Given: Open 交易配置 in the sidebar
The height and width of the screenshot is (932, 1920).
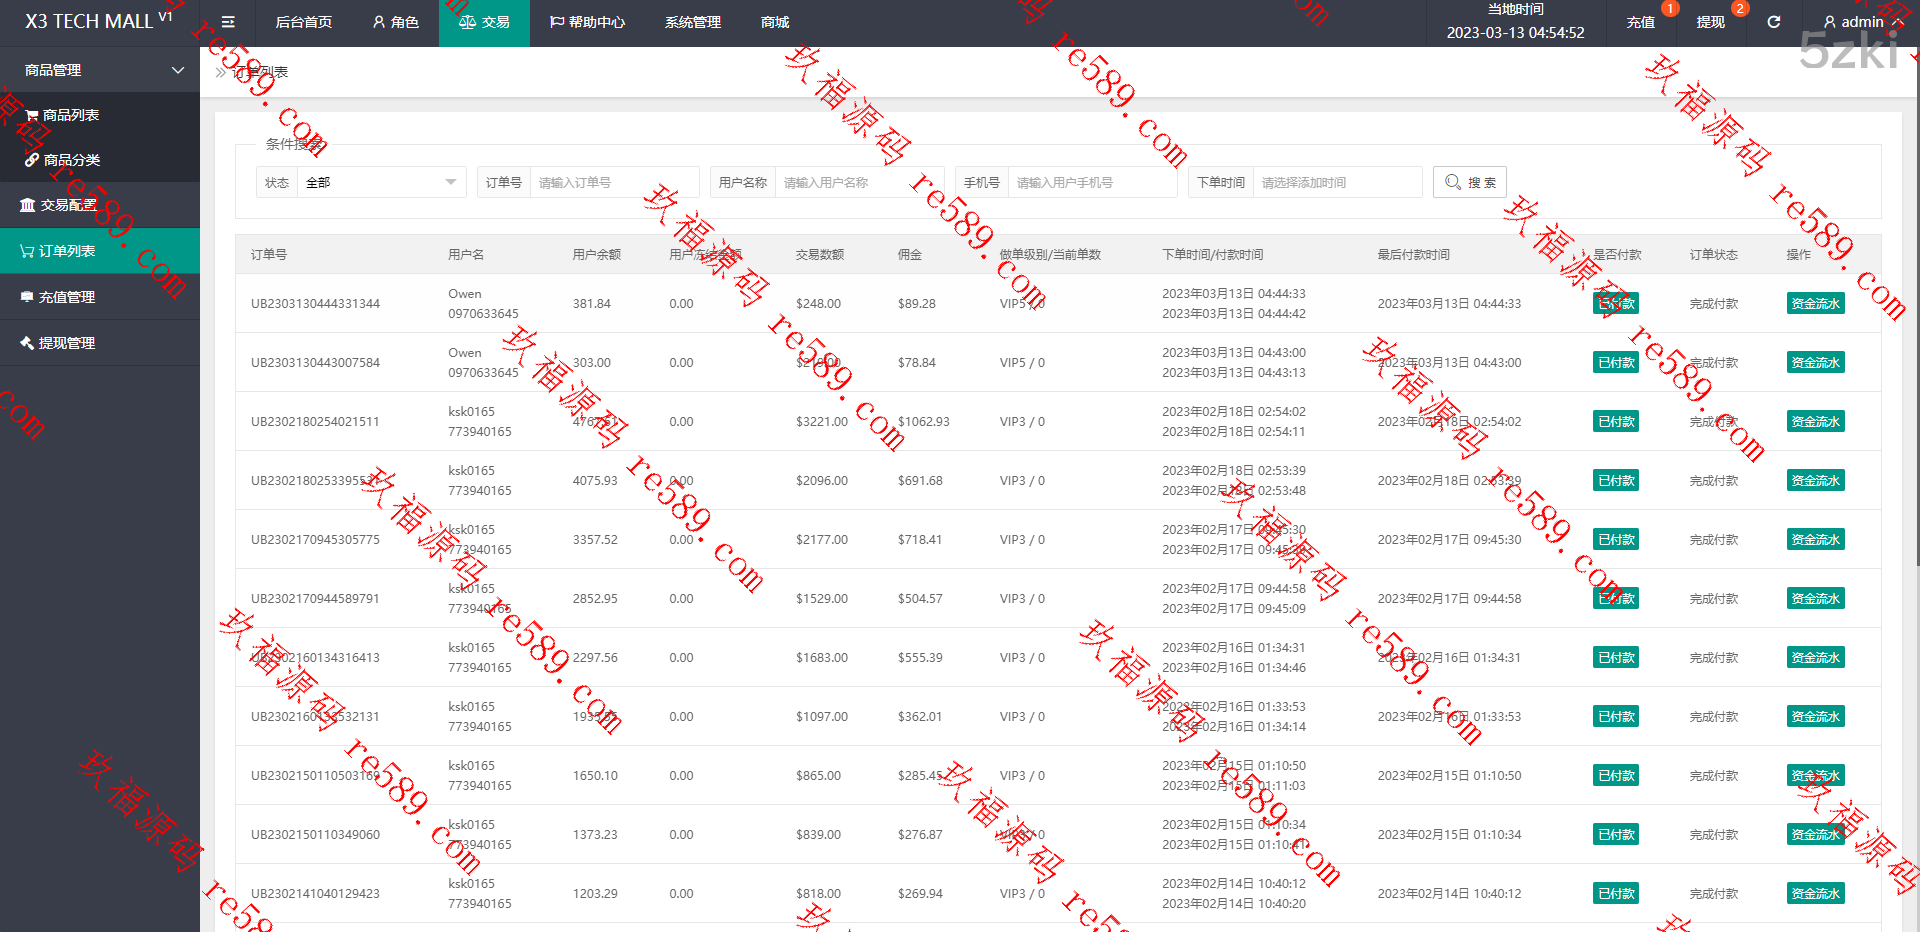Looking at the screenshot, I should coord(68,205).
